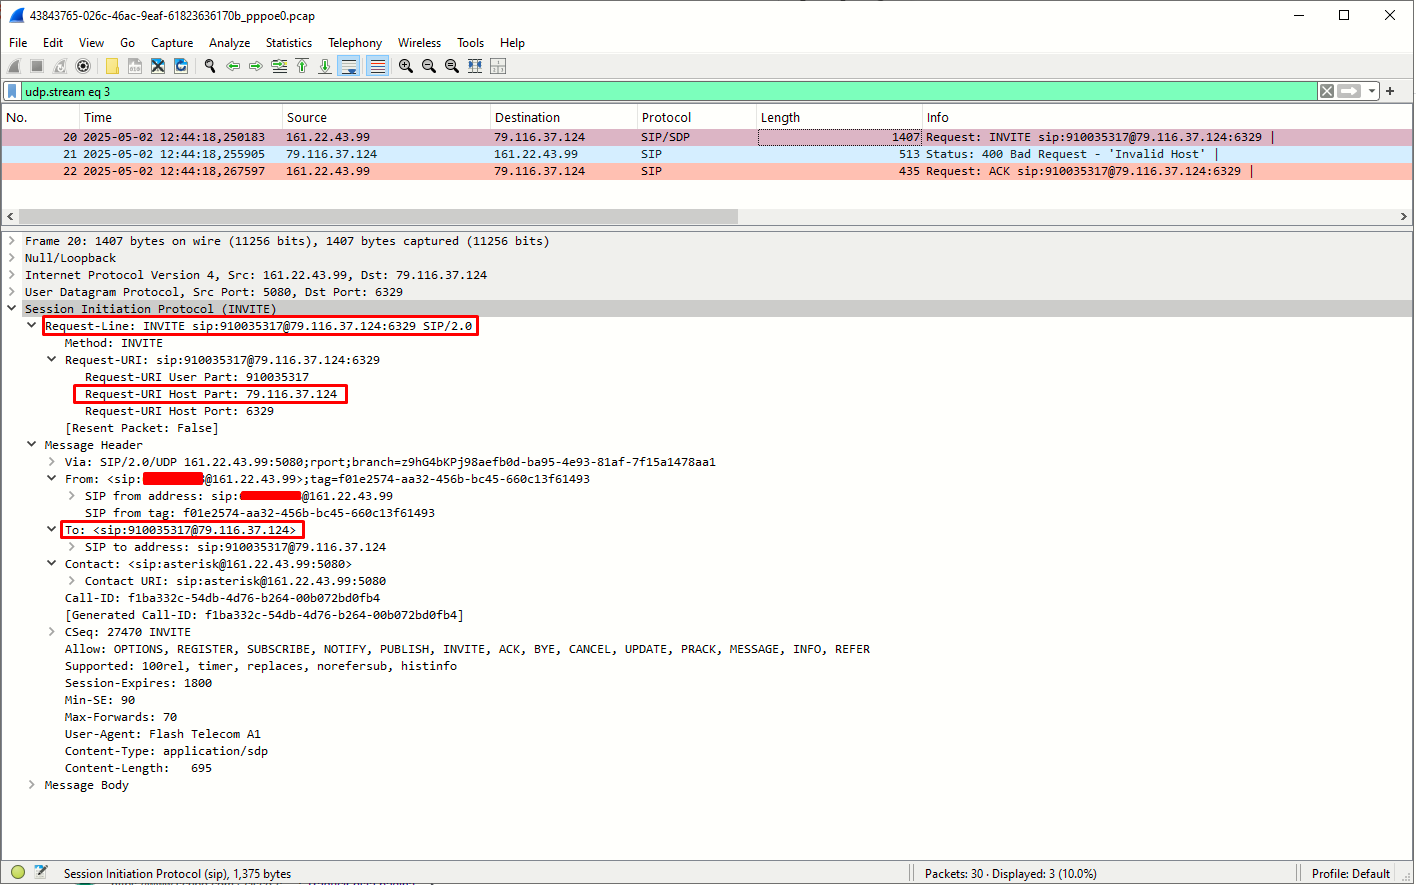This screenshot has height=885, width=1416.
Task: Click the Profile: Default status entry
Action: 1350,873
